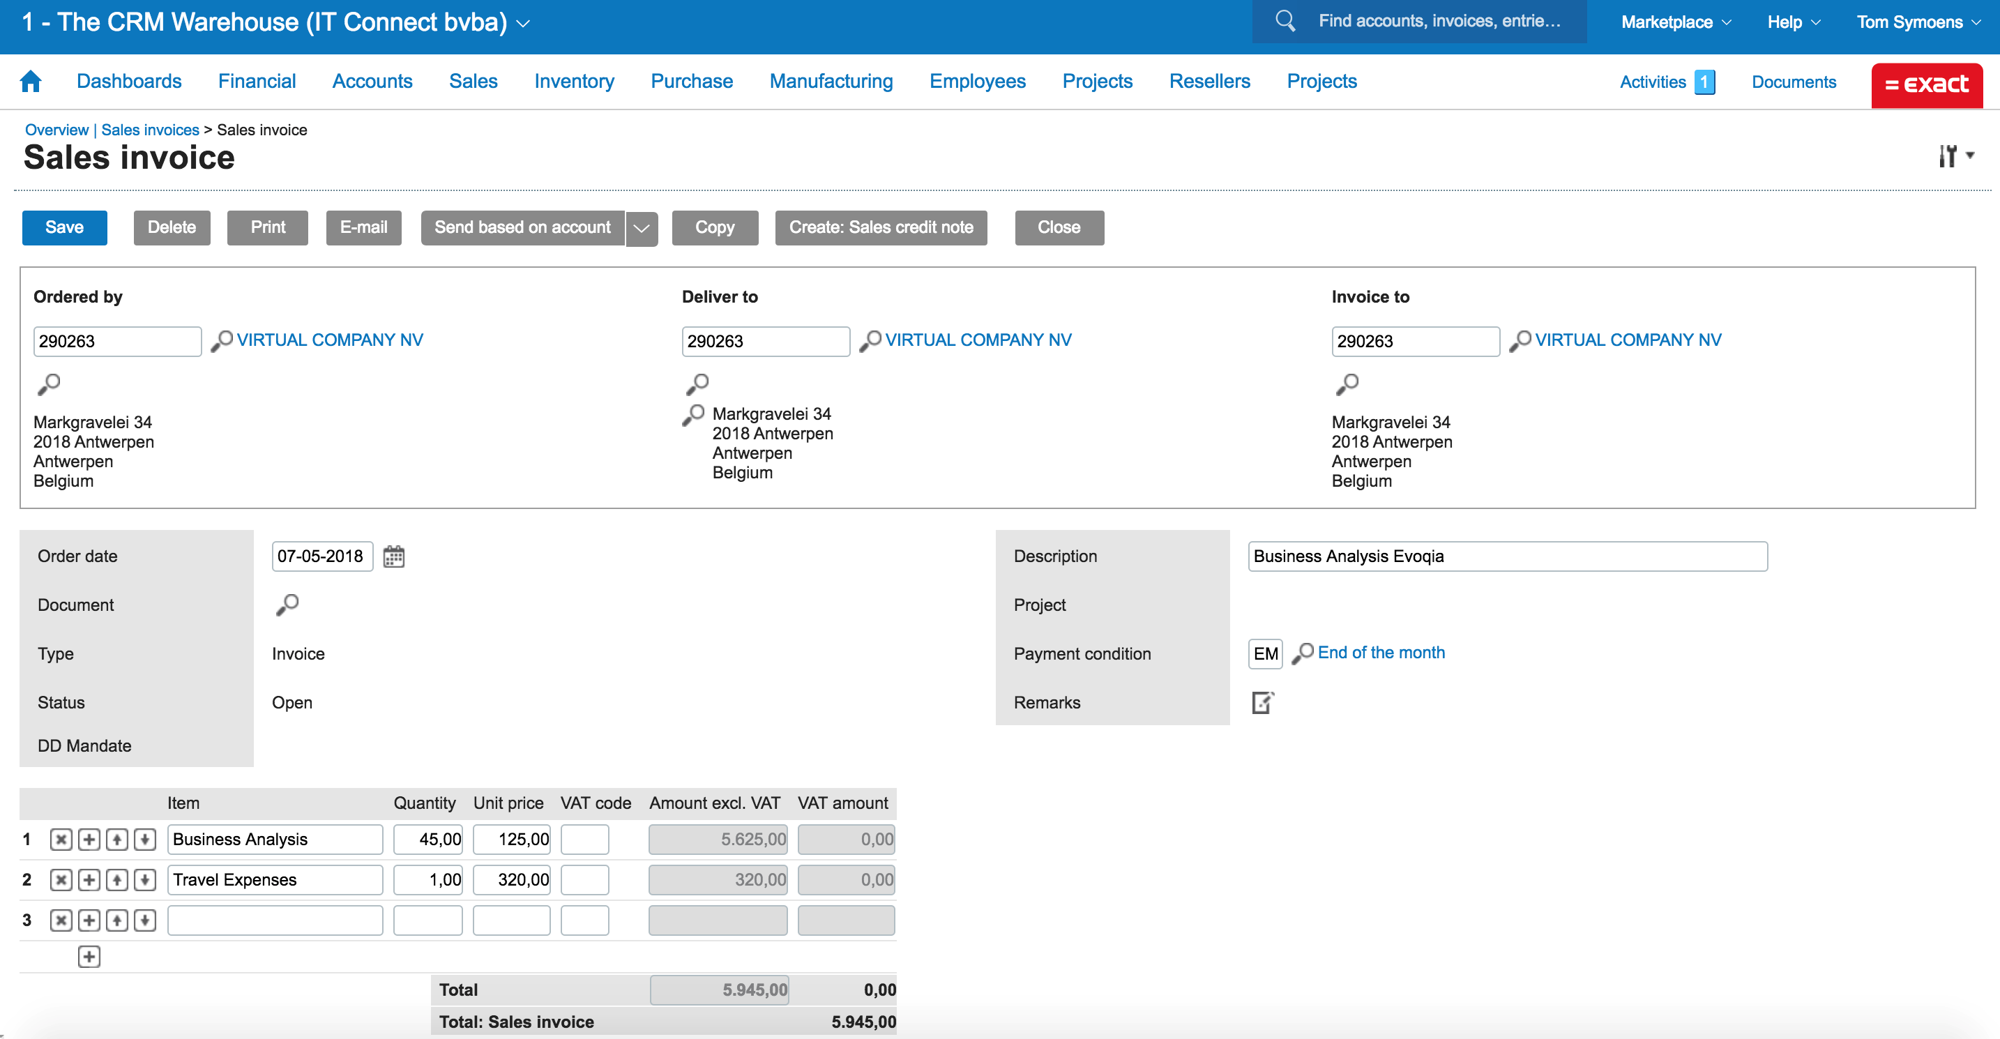
Task: Expand the Send based on account arrow
Action: [x=642, y=228]
